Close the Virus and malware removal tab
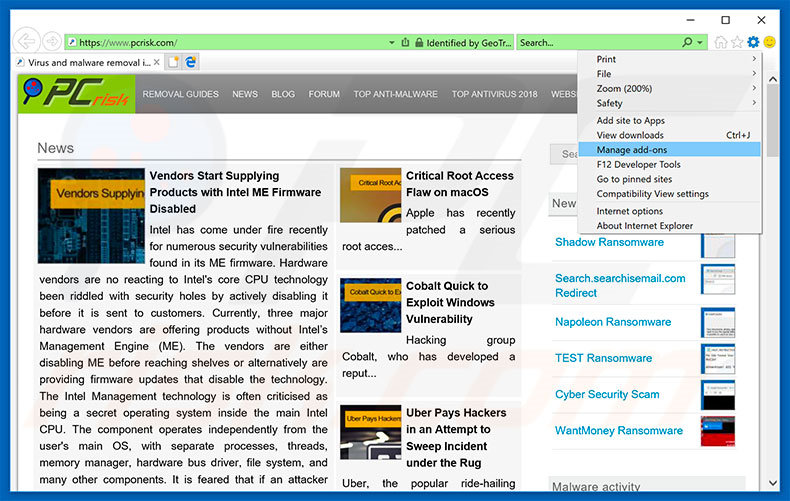The height and width of the screenshot is (501, 790). [x=157, y=62]
